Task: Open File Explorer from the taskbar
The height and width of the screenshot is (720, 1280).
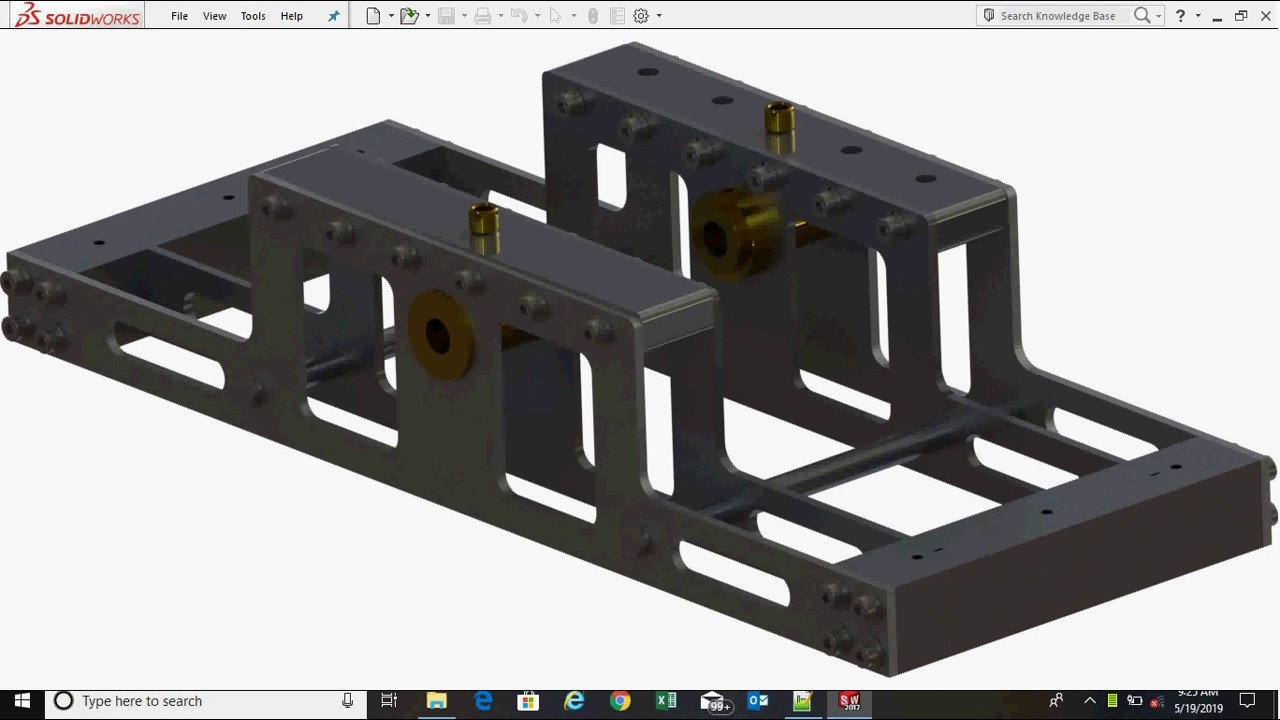Action: click(437, 701)
